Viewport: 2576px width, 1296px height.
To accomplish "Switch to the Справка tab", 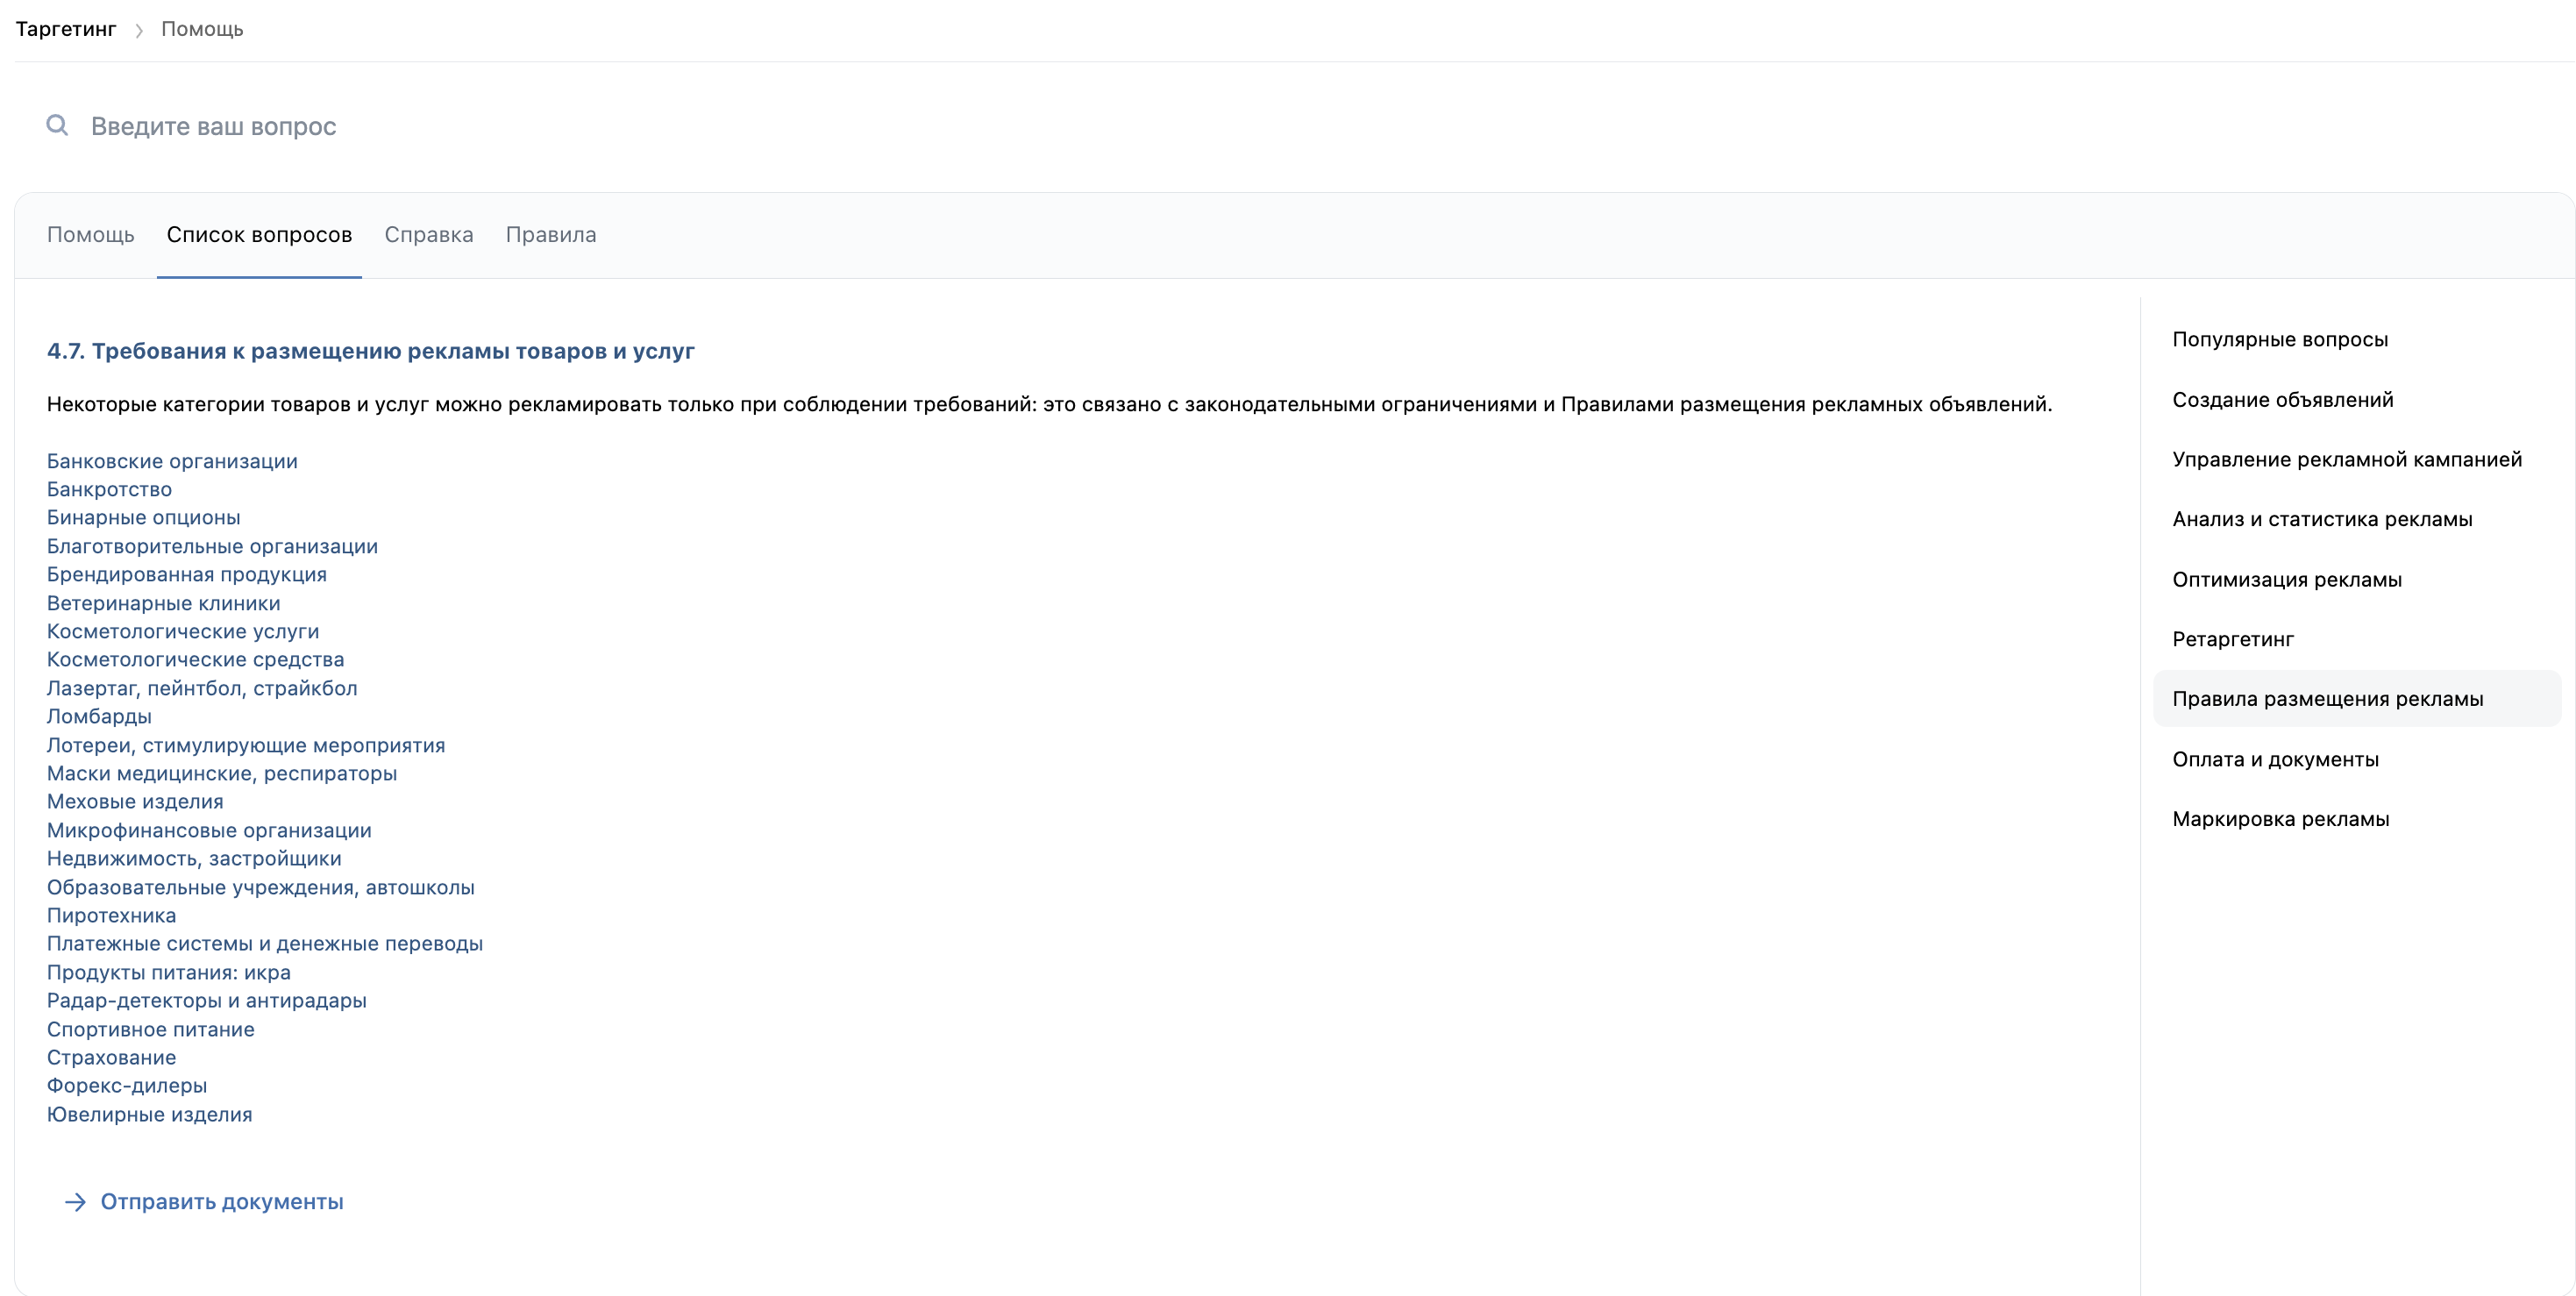I will [428, 235].
